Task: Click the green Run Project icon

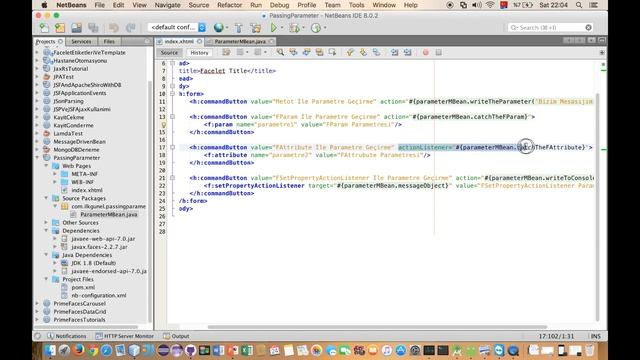Action: pyautogui.click(x=273, y=27)
